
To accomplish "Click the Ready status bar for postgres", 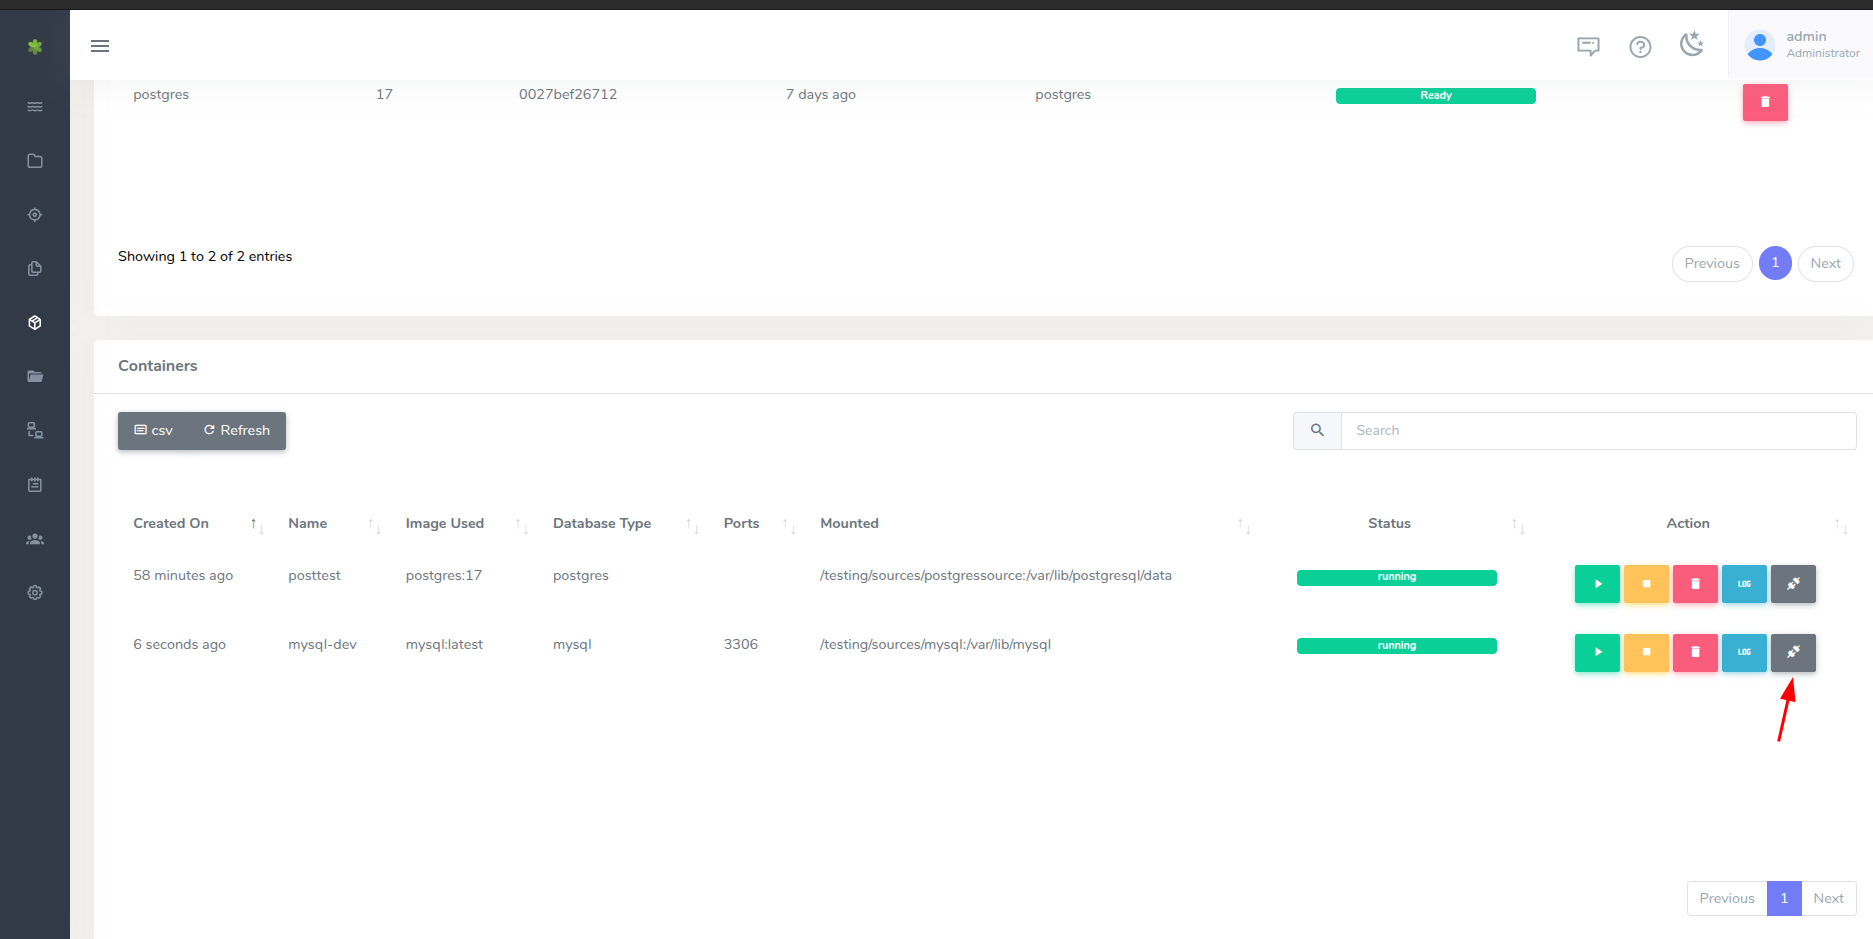I will coord(1436,96).
